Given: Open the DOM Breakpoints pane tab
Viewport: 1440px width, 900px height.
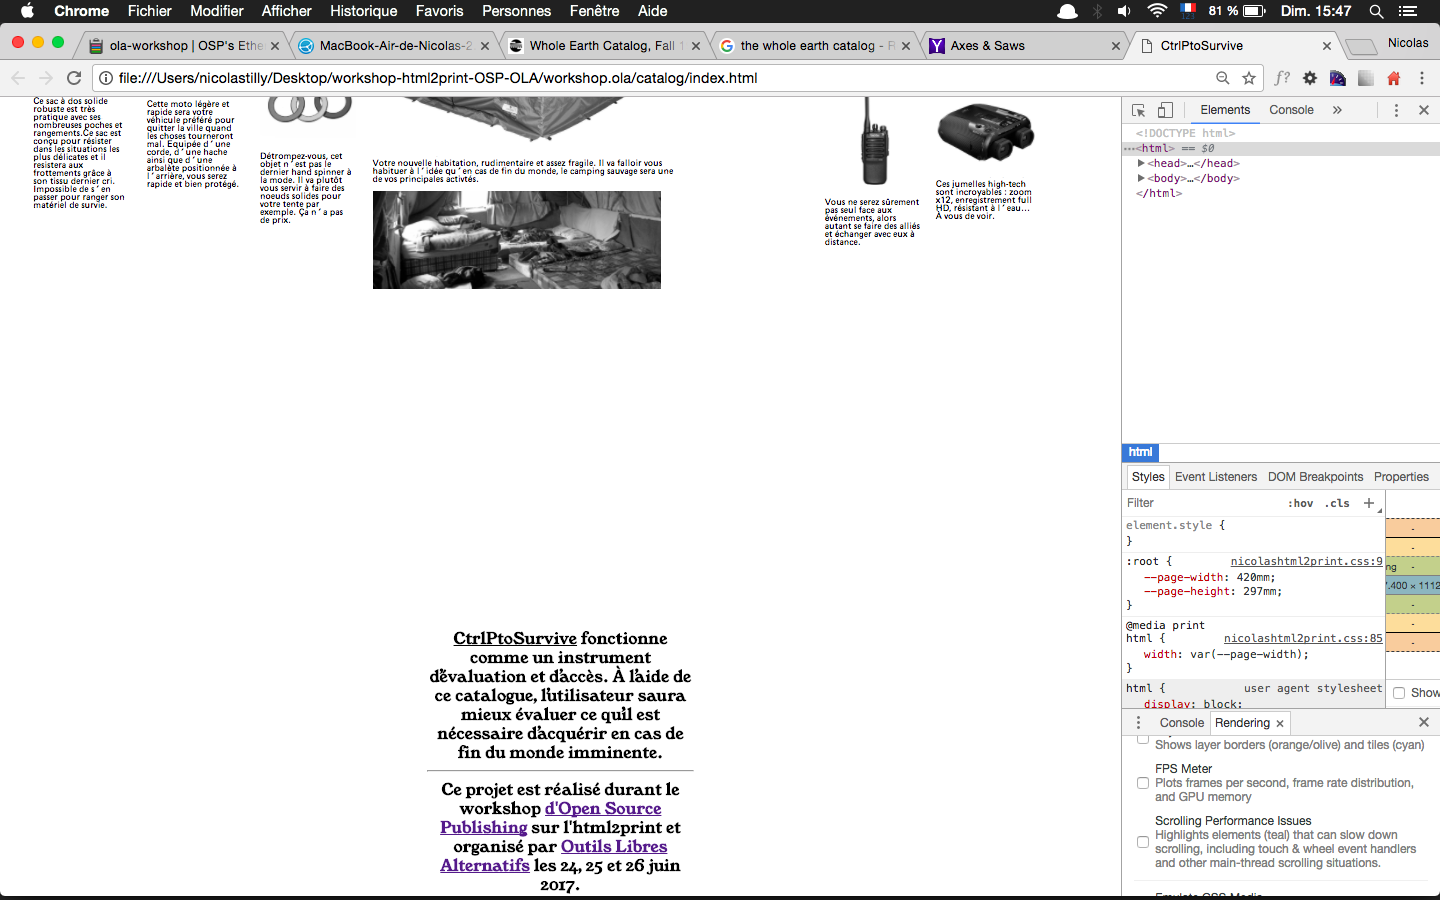Looking at the screenshot, I should click(1315, 477).
